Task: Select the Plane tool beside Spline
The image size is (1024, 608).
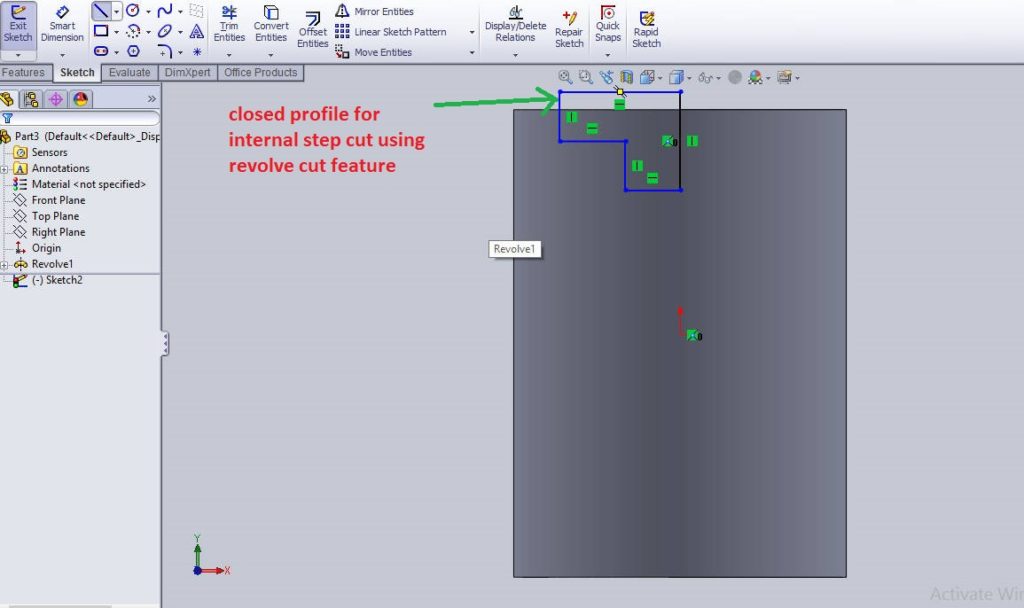Action: coord(196,10)
